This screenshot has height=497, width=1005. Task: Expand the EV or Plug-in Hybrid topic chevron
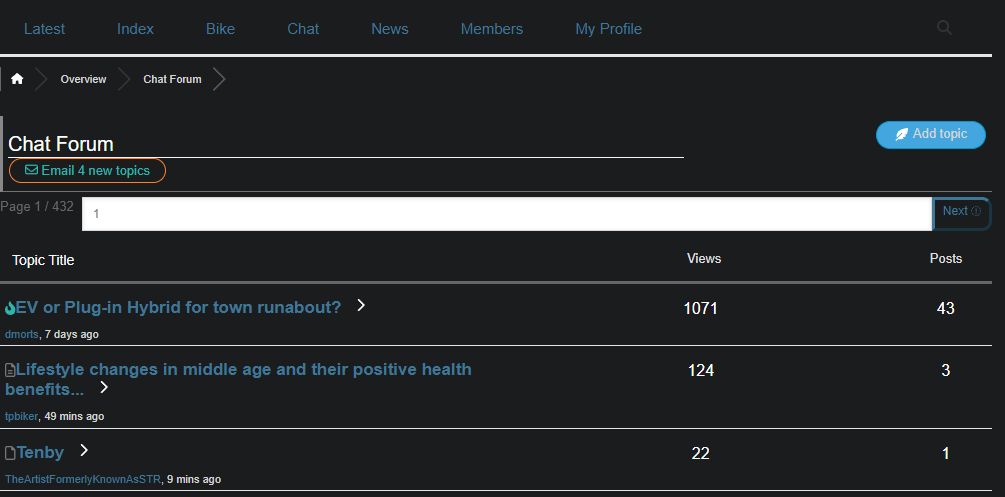pyautogui.click(x=361, y=306)
